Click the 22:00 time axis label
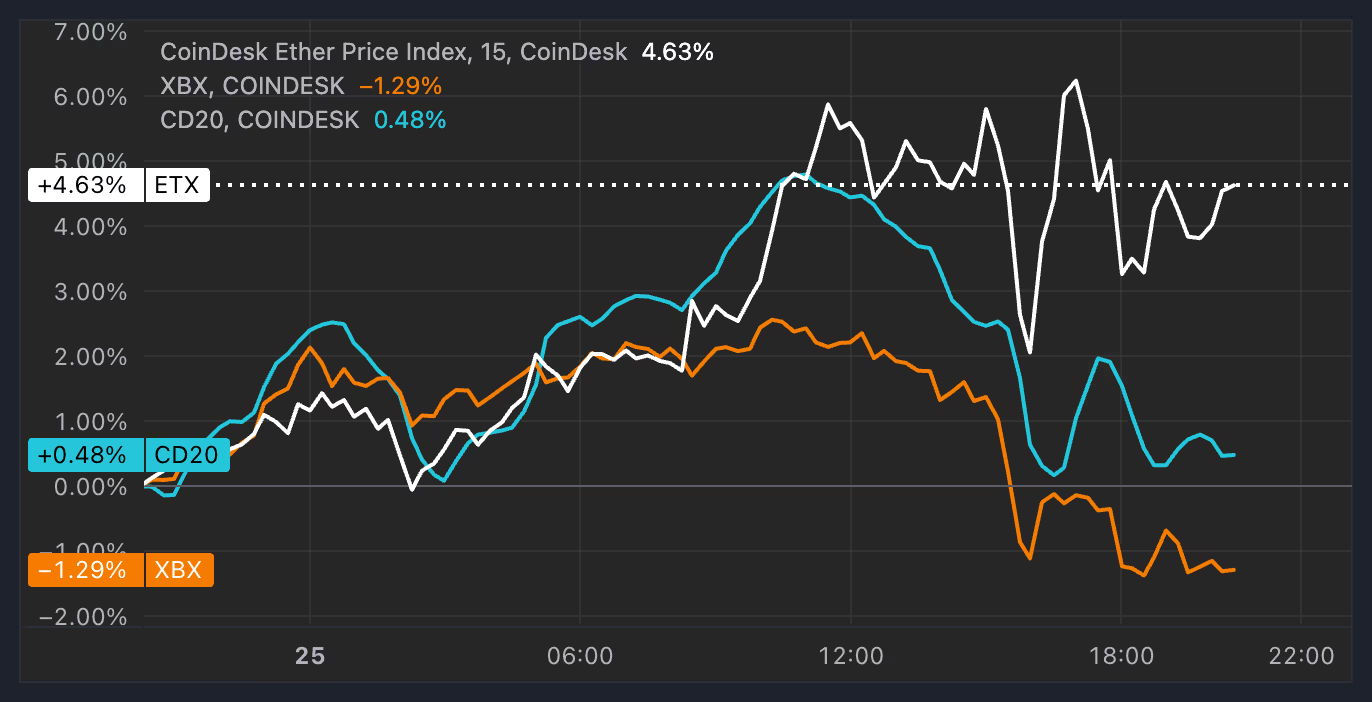The height and width of the screenshot is (702, 1372). coord(1300,657)
